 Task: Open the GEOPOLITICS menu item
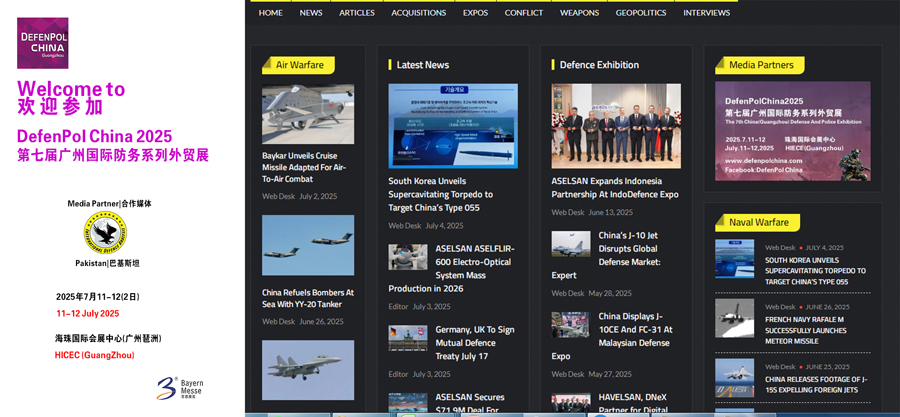click(x=641, y=13)
